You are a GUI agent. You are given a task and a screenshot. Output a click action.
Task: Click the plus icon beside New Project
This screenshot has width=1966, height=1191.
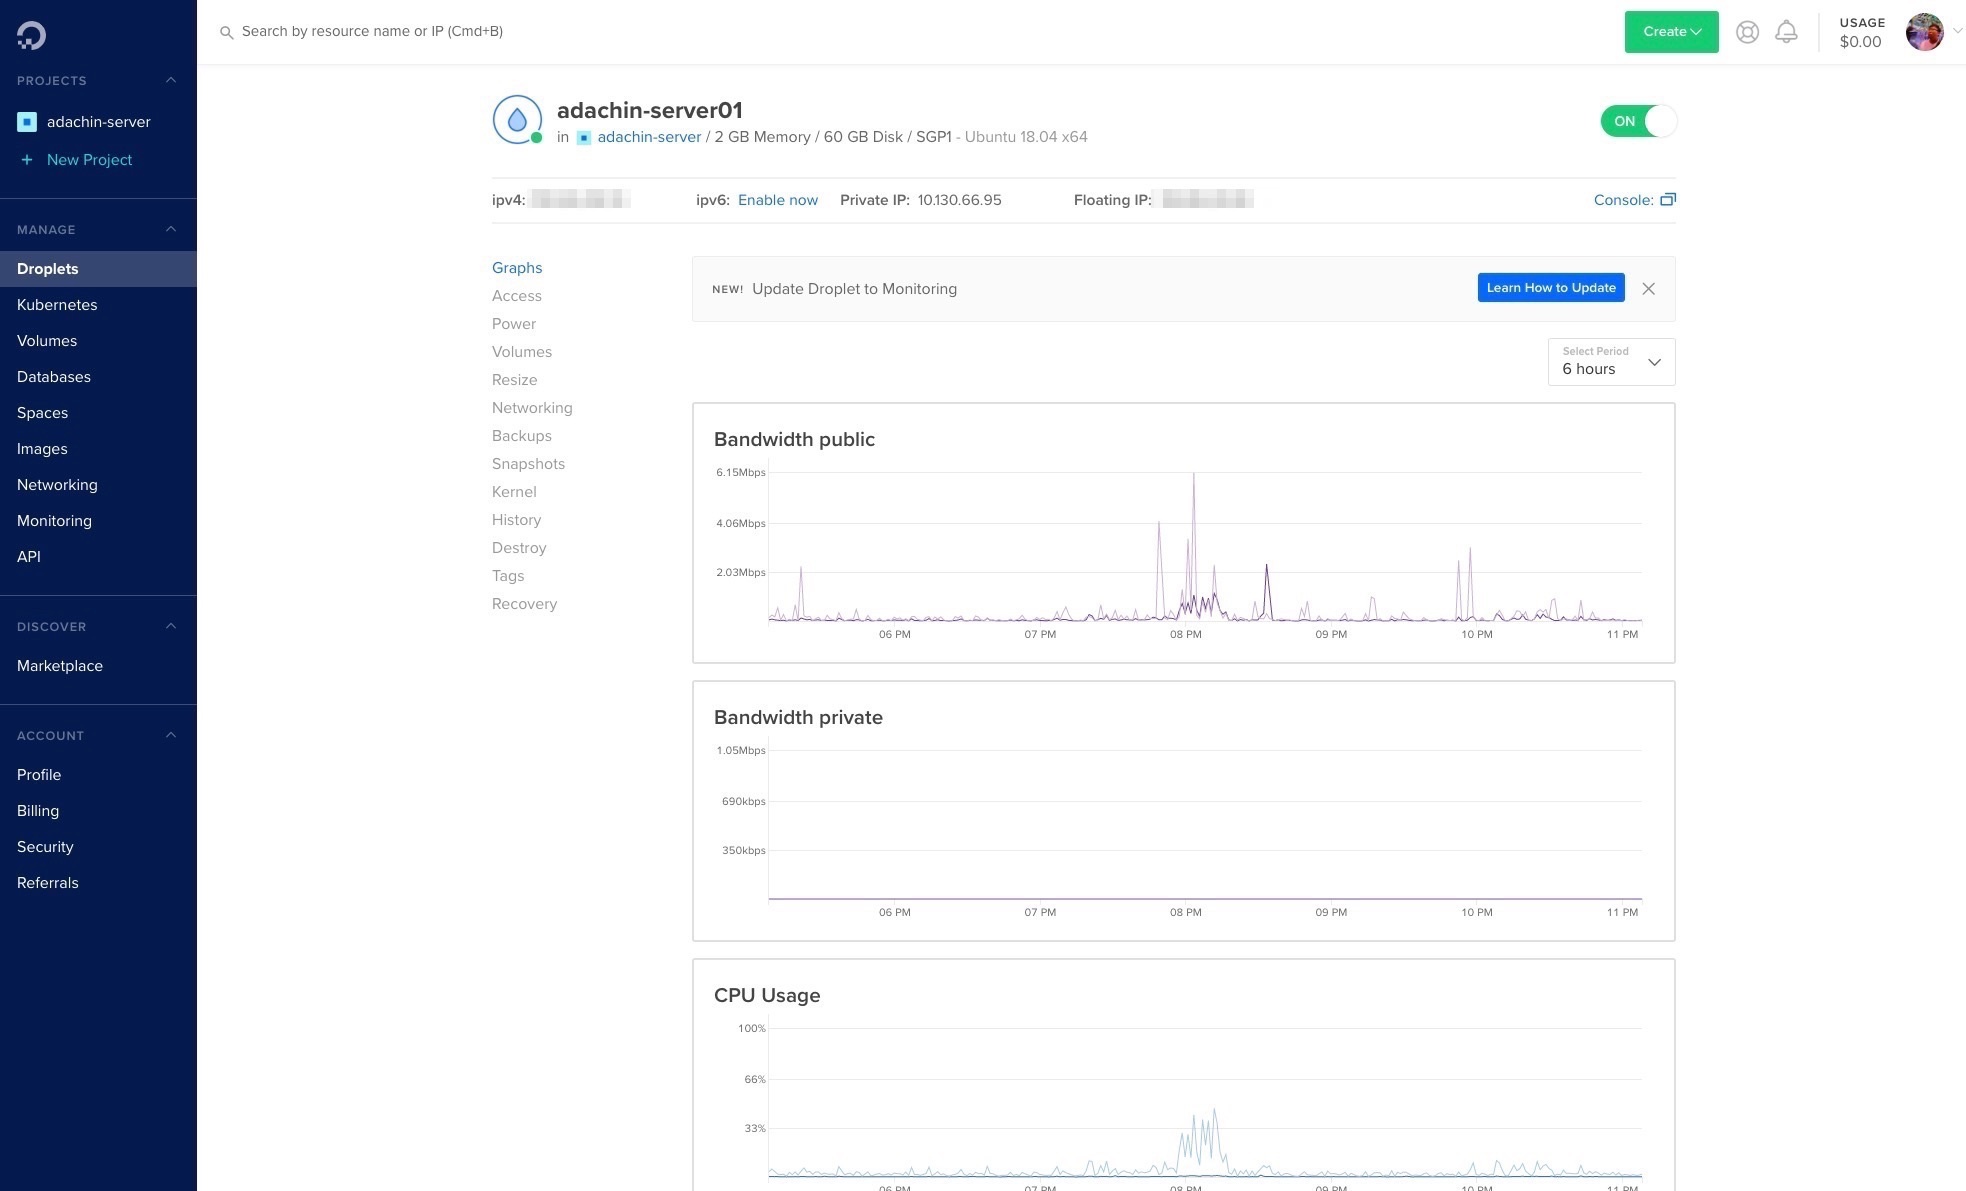(27, 160)
